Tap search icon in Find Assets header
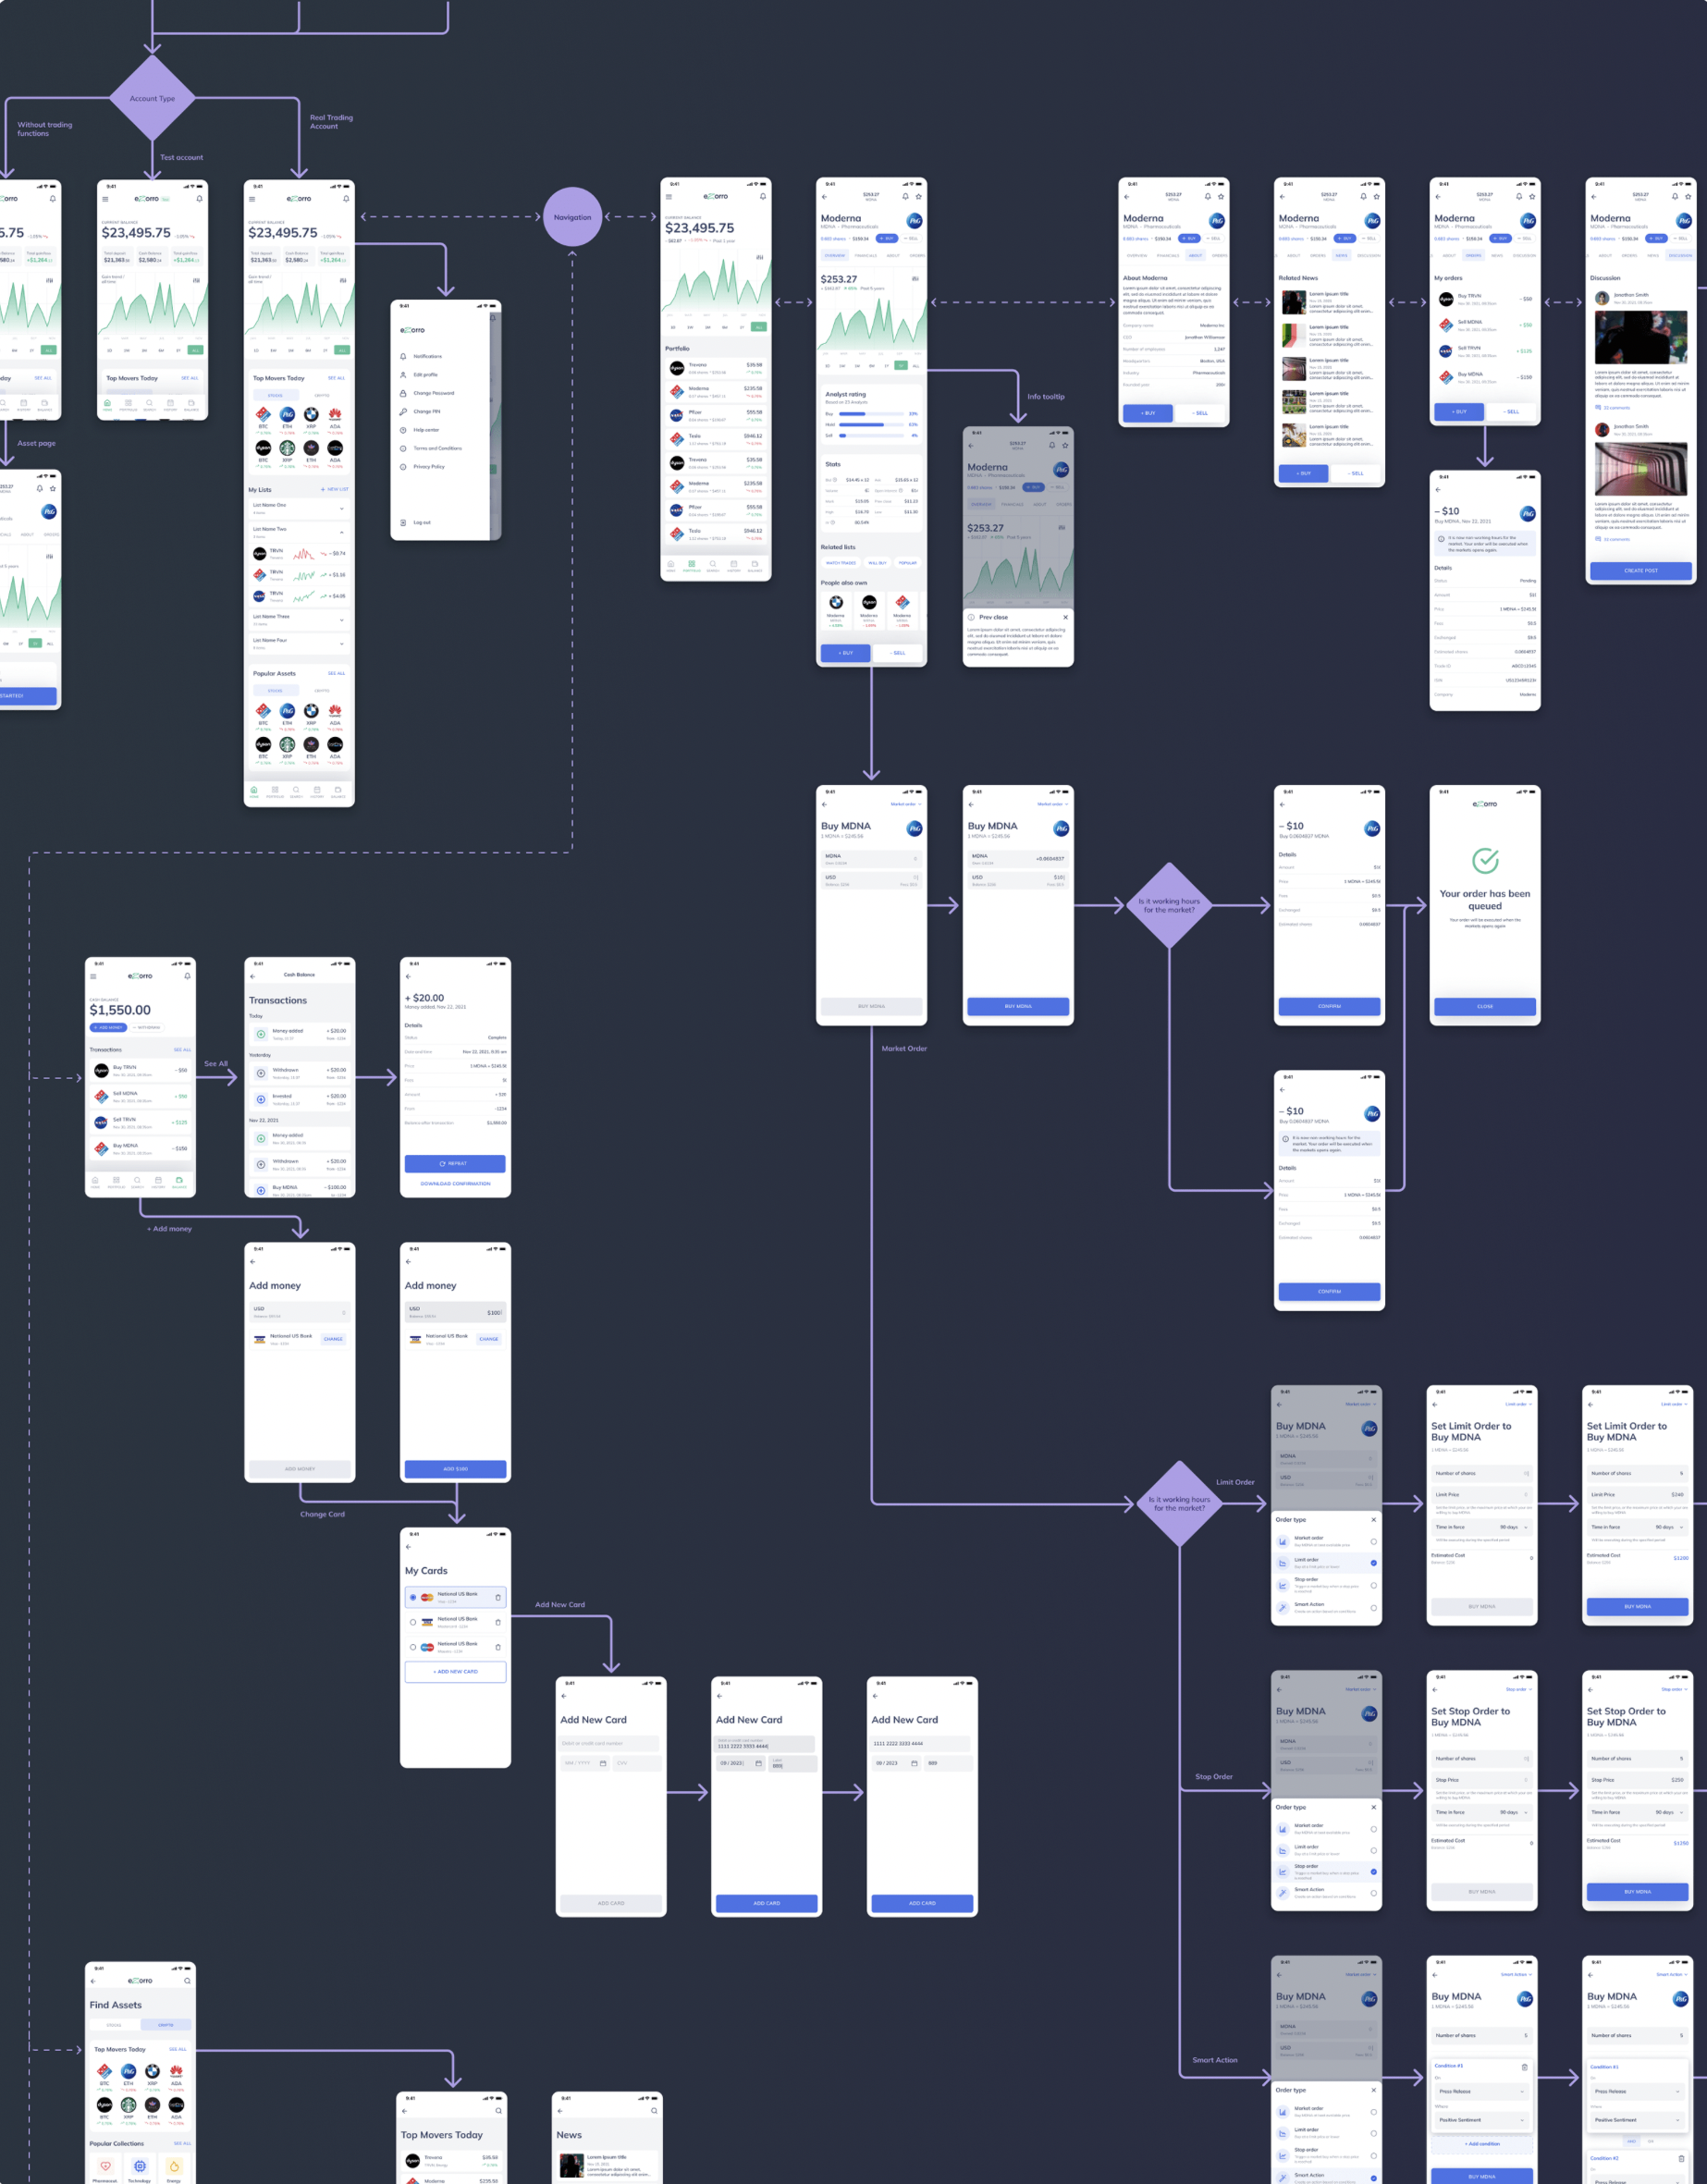Image resolution: width=1707 pixels, height=2184 pixels. coord(187,1980)
